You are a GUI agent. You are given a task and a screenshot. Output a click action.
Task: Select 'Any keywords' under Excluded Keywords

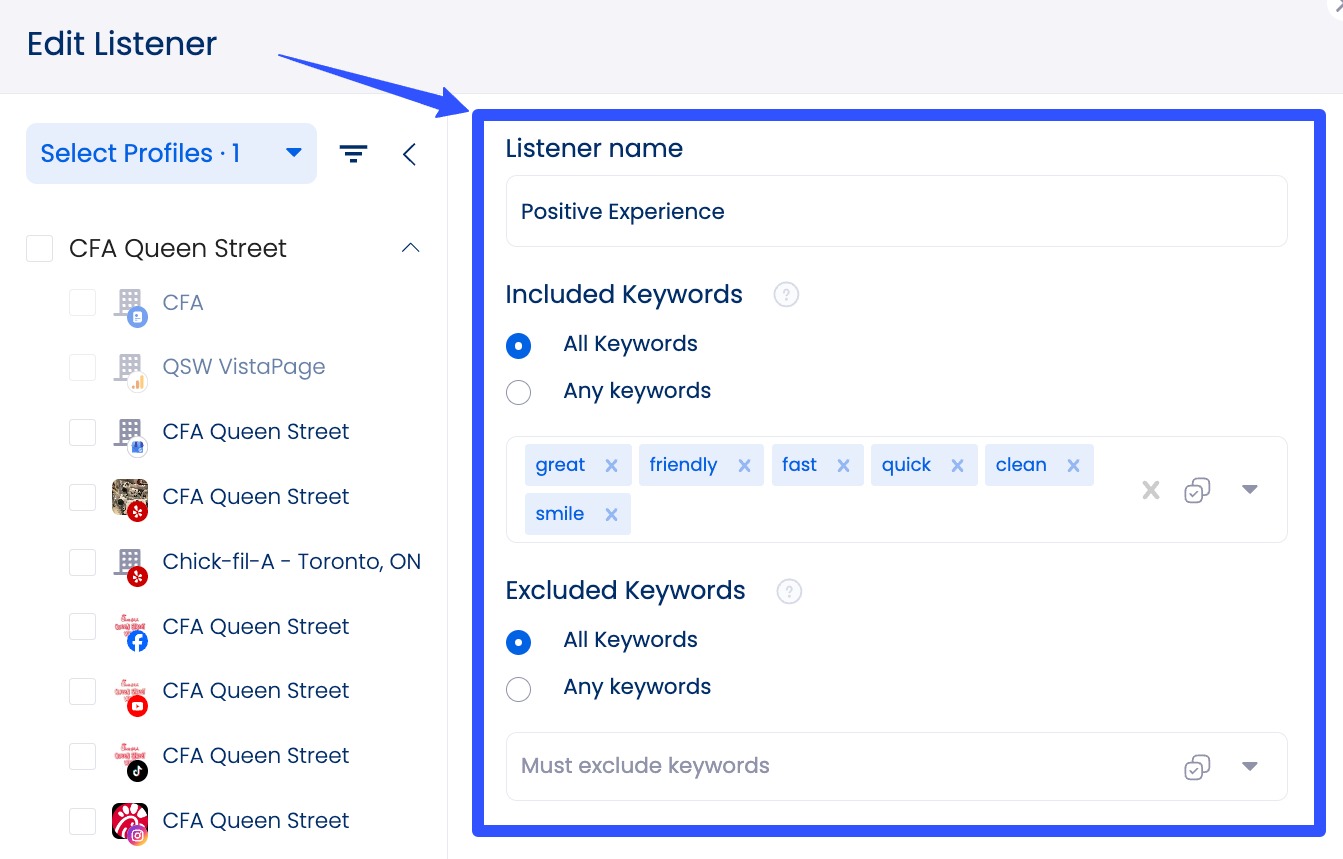[519, 688]
